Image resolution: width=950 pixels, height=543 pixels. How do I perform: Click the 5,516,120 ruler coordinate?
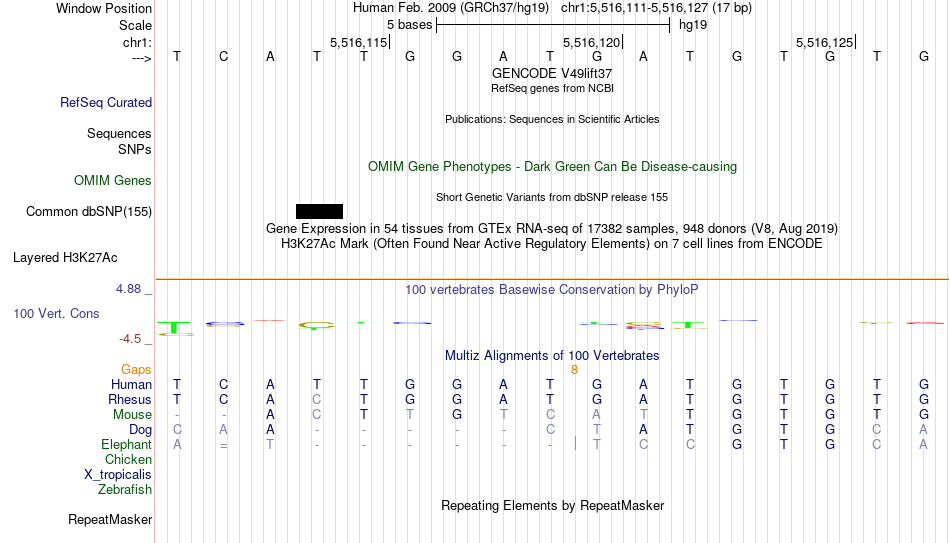[591, 42]
